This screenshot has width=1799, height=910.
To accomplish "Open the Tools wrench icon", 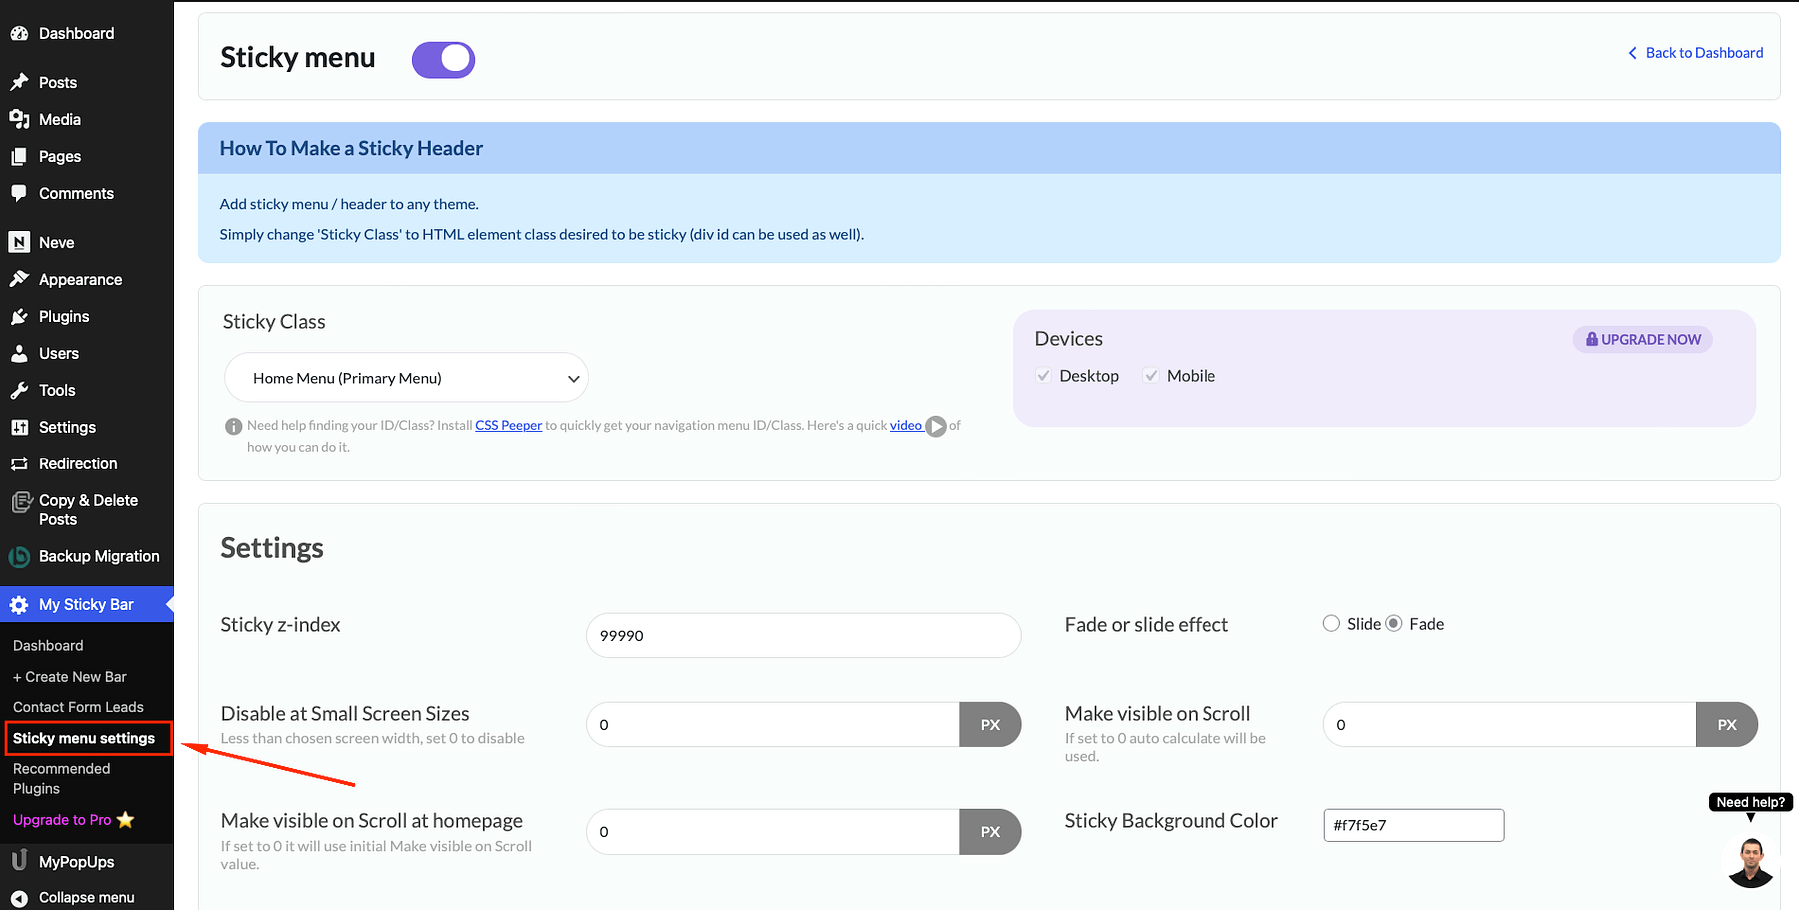I will tap(20, 390).
